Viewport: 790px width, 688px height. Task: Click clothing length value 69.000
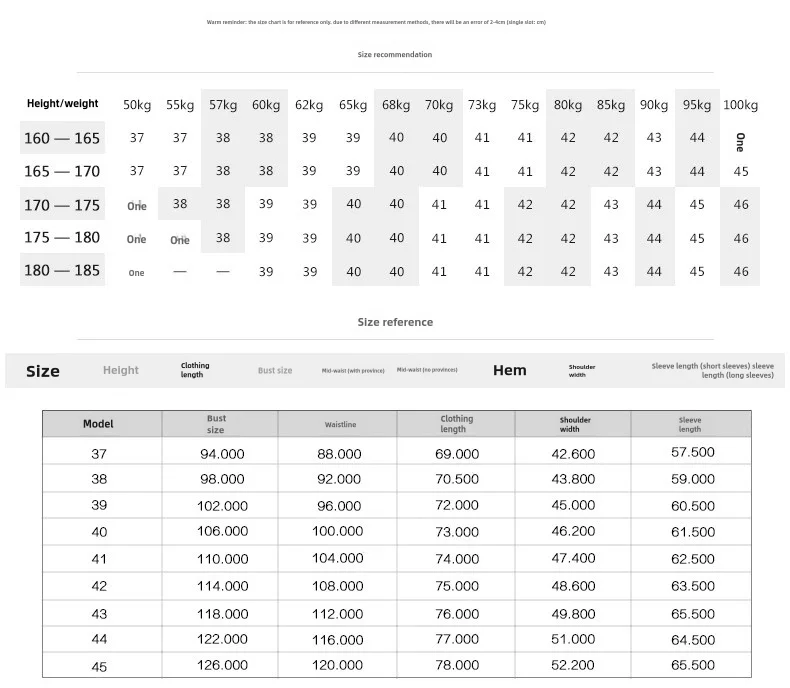pyautogui.click(x=457, y=454)
